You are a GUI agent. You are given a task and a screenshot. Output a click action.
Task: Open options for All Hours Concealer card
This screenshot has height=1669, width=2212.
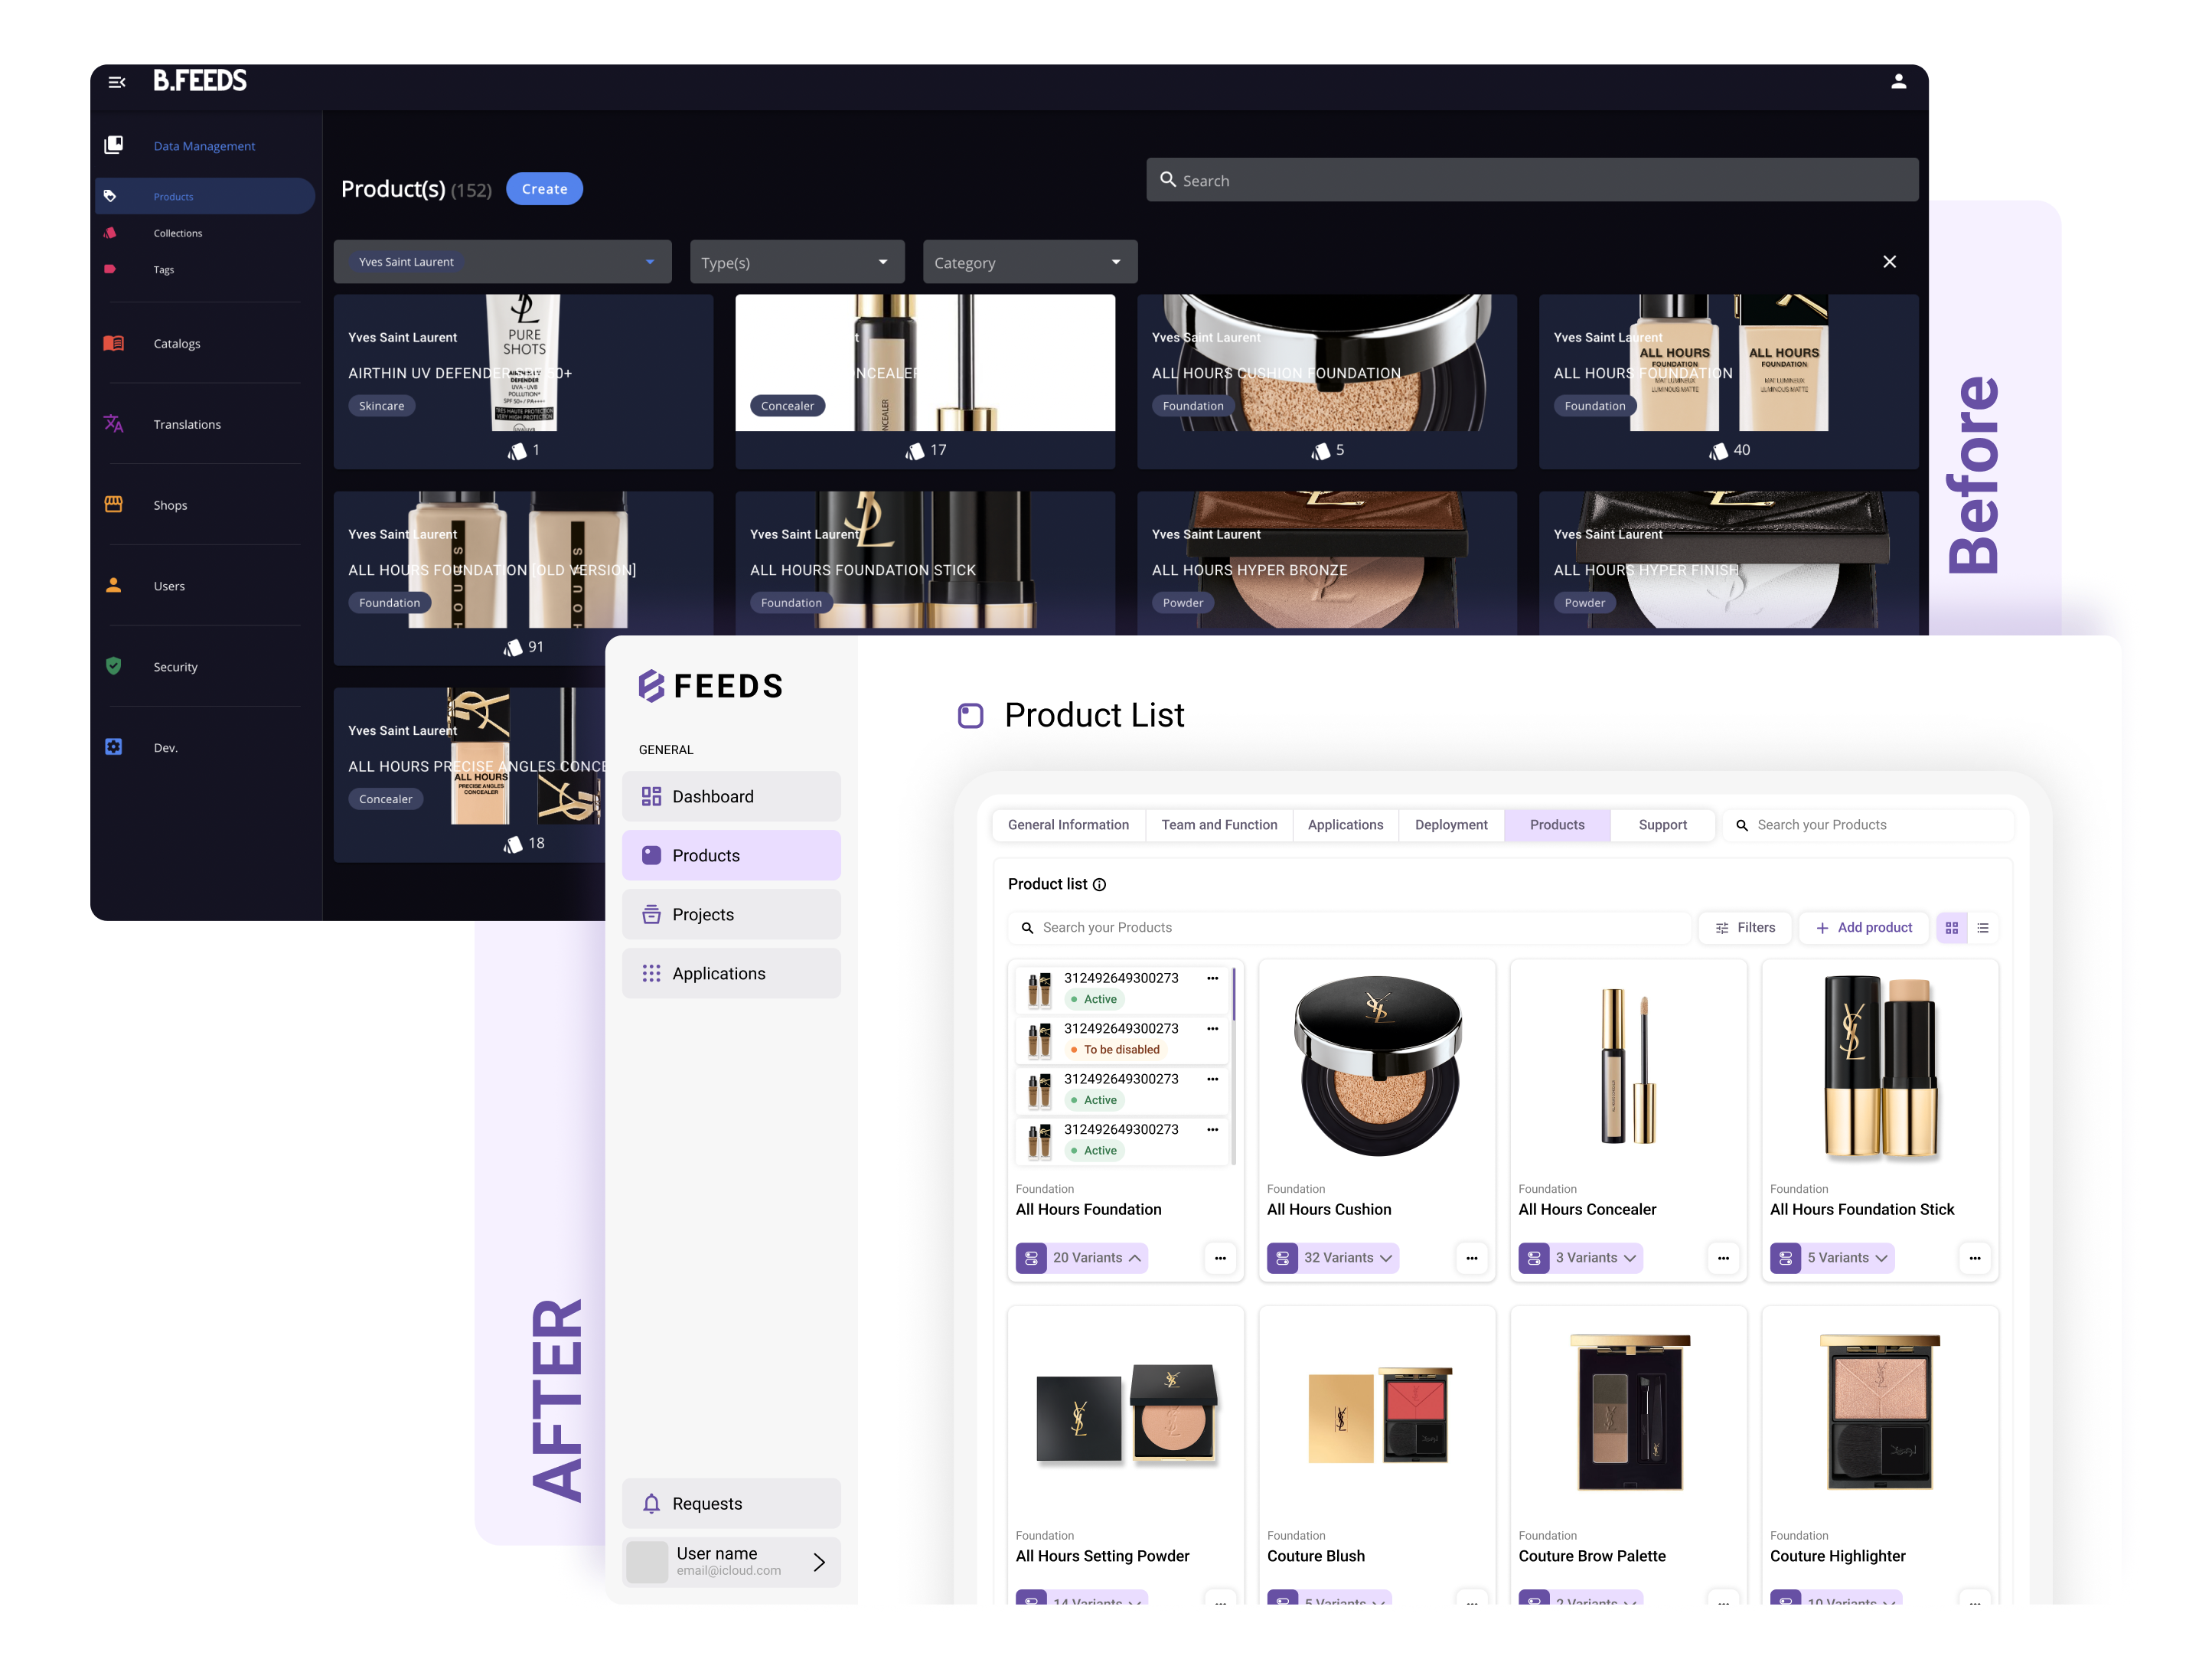coord(1723,1258)
